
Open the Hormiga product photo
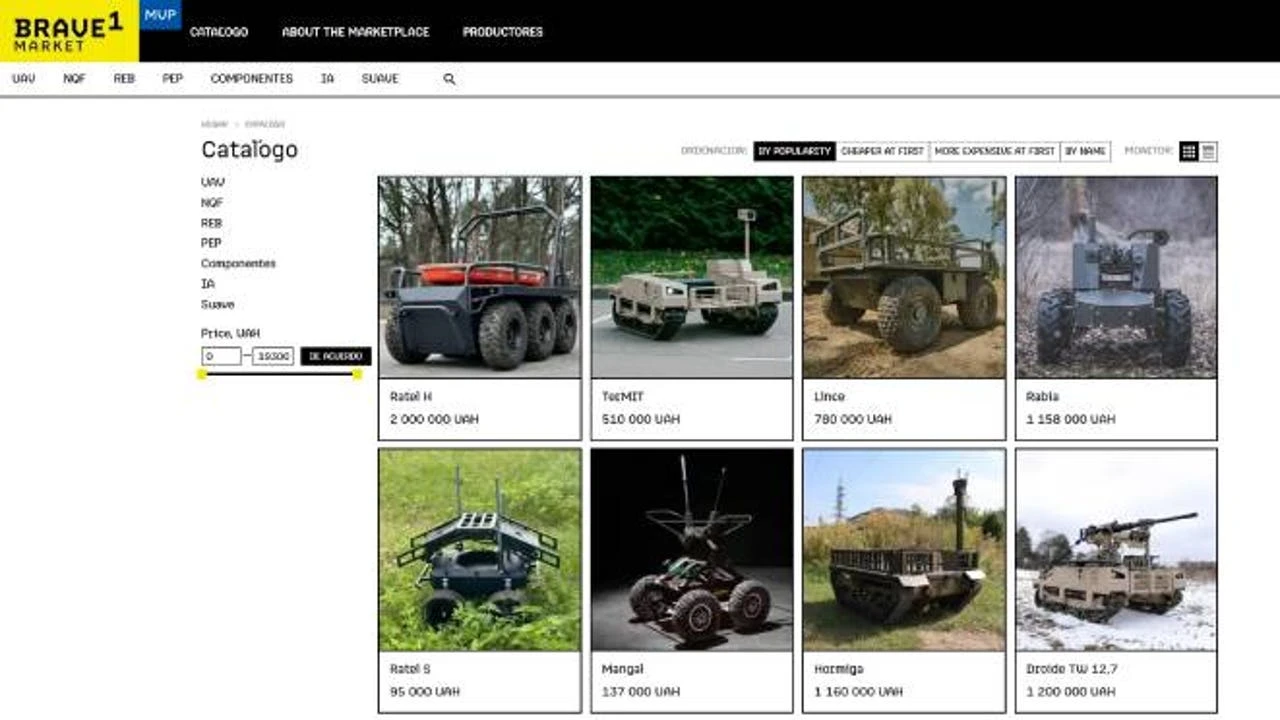point(904,550)
